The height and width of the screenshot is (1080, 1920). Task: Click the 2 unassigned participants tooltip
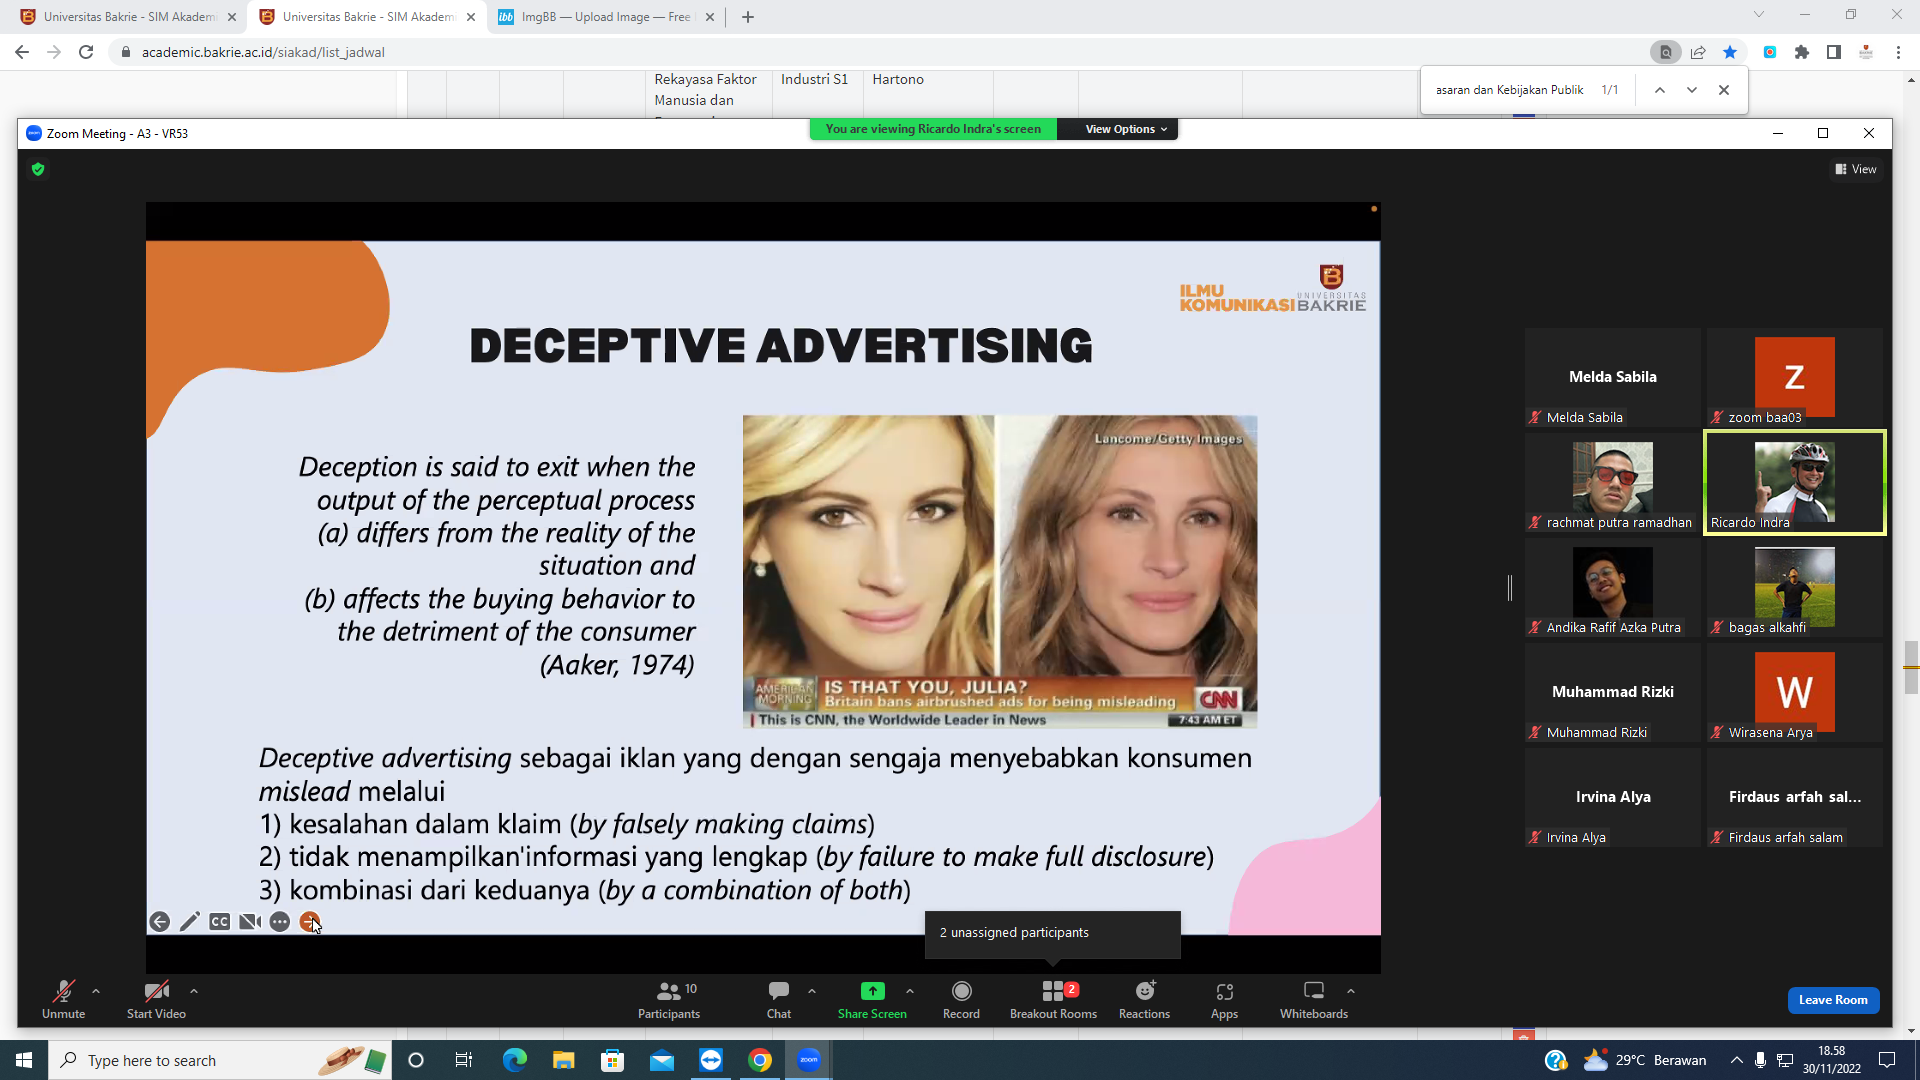pyautogui.click(x=1052, y=933)
